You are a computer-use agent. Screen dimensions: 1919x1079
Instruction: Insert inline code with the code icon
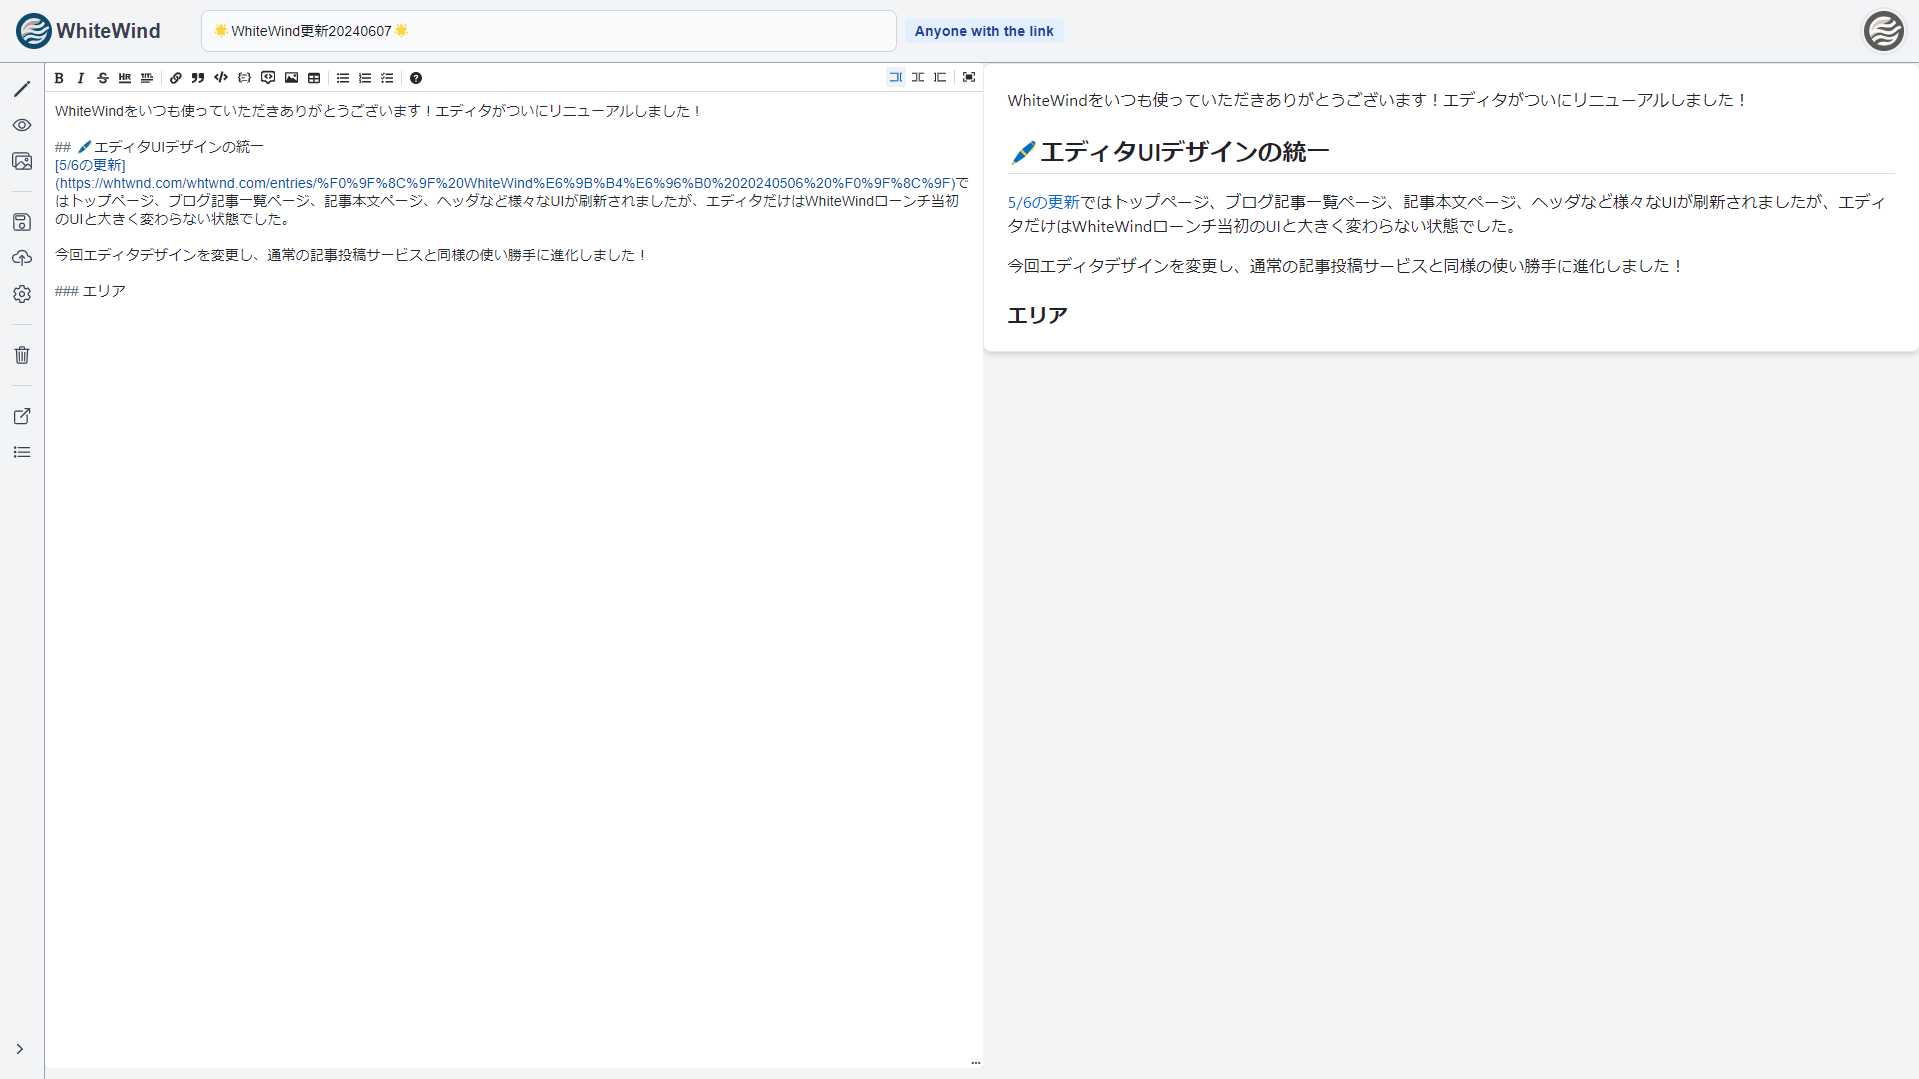pyautogui.click(x=221, y=78)
